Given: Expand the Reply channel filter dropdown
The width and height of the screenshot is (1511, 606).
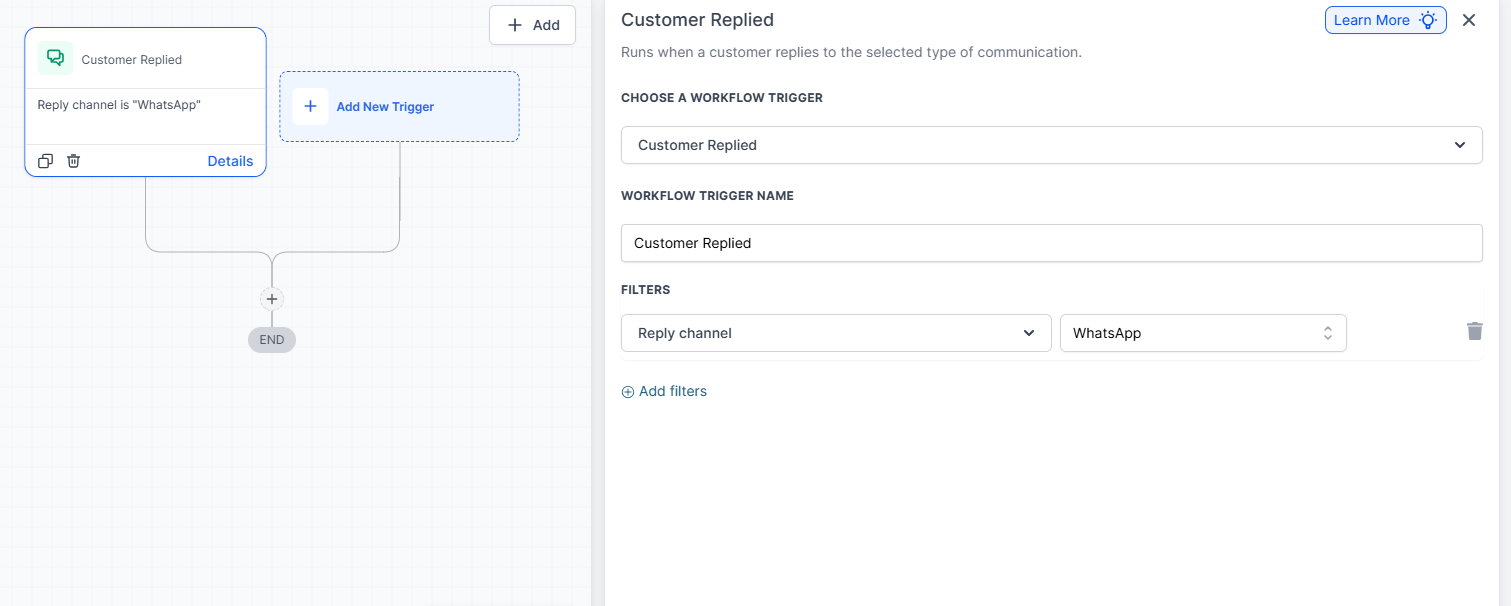Looking at the screenshot, I should [835, 333].
